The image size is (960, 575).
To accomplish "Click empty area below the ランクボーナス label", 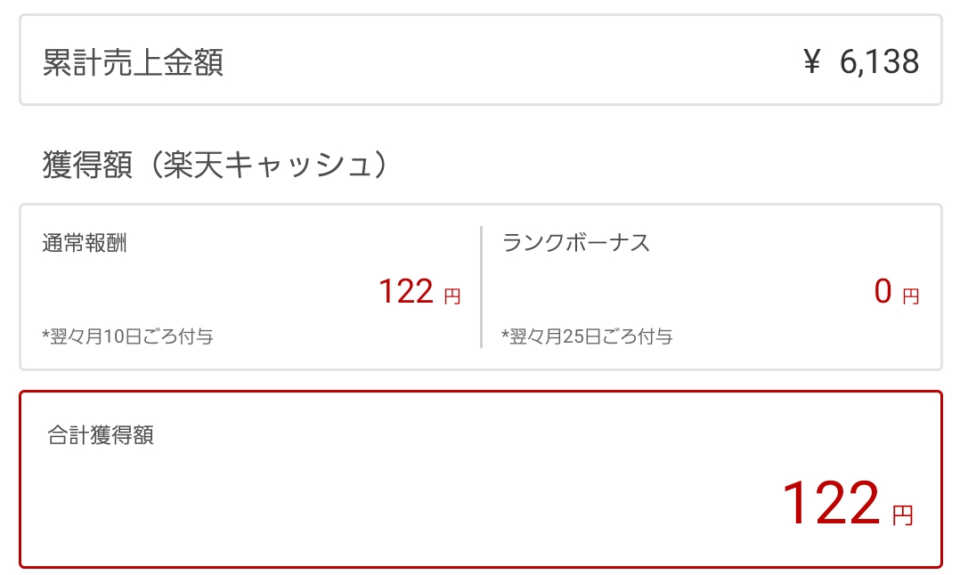I will click(650, 292).
